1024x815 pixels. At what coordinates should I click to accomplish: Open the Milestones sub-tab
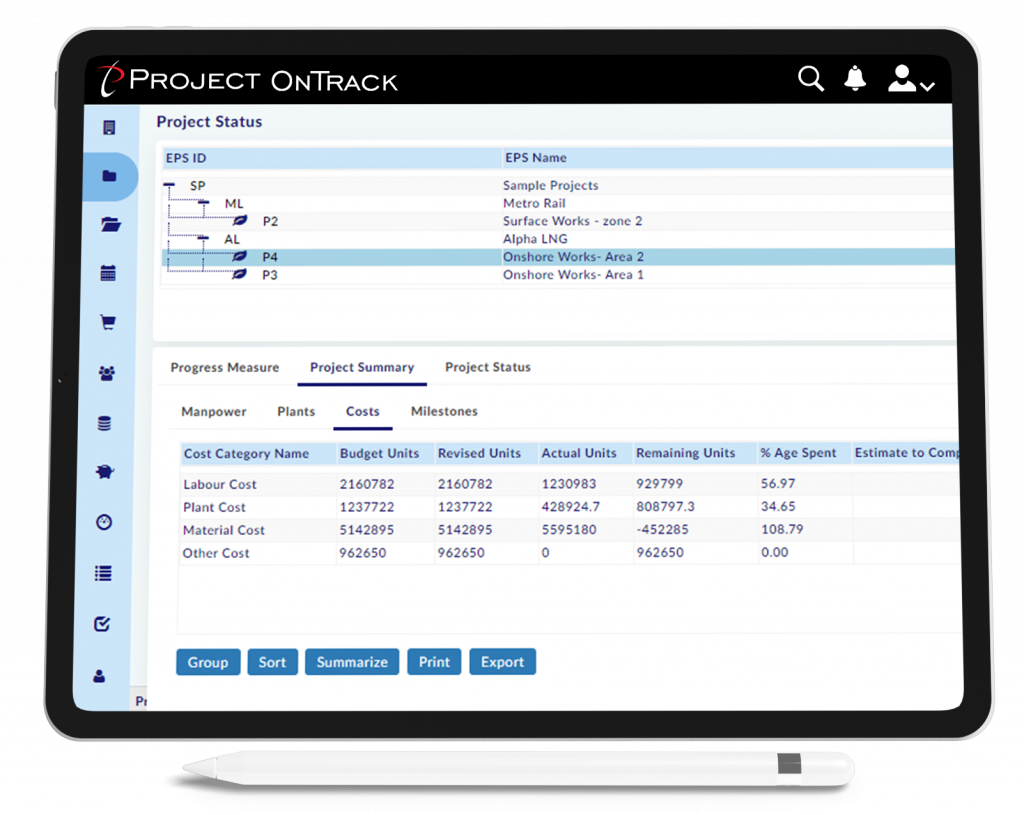(444, 411)
